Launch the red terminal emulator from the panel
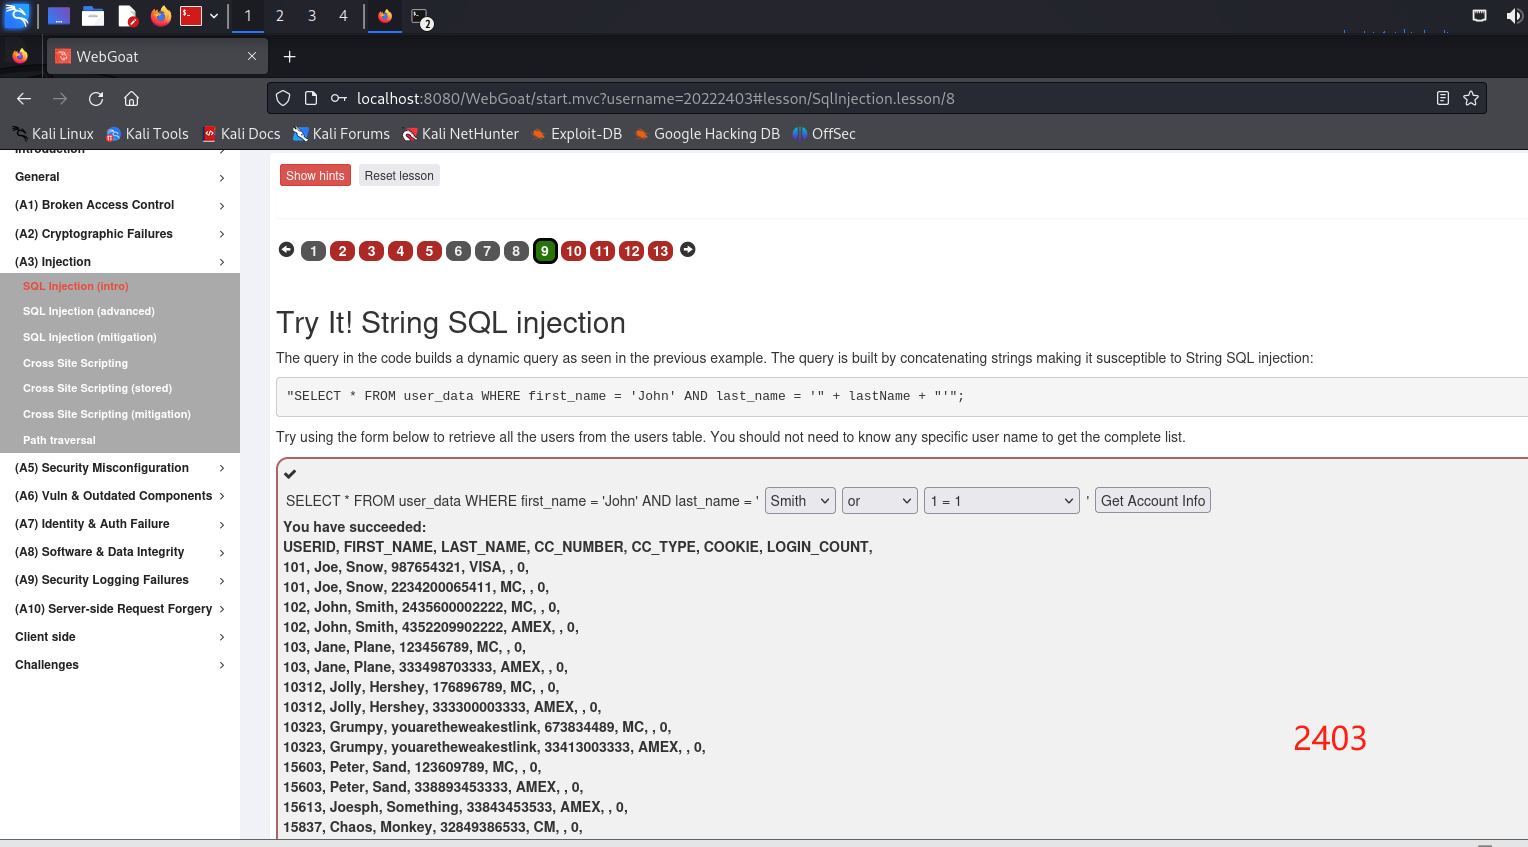The image size is (1528, 847). pos(191,16)
